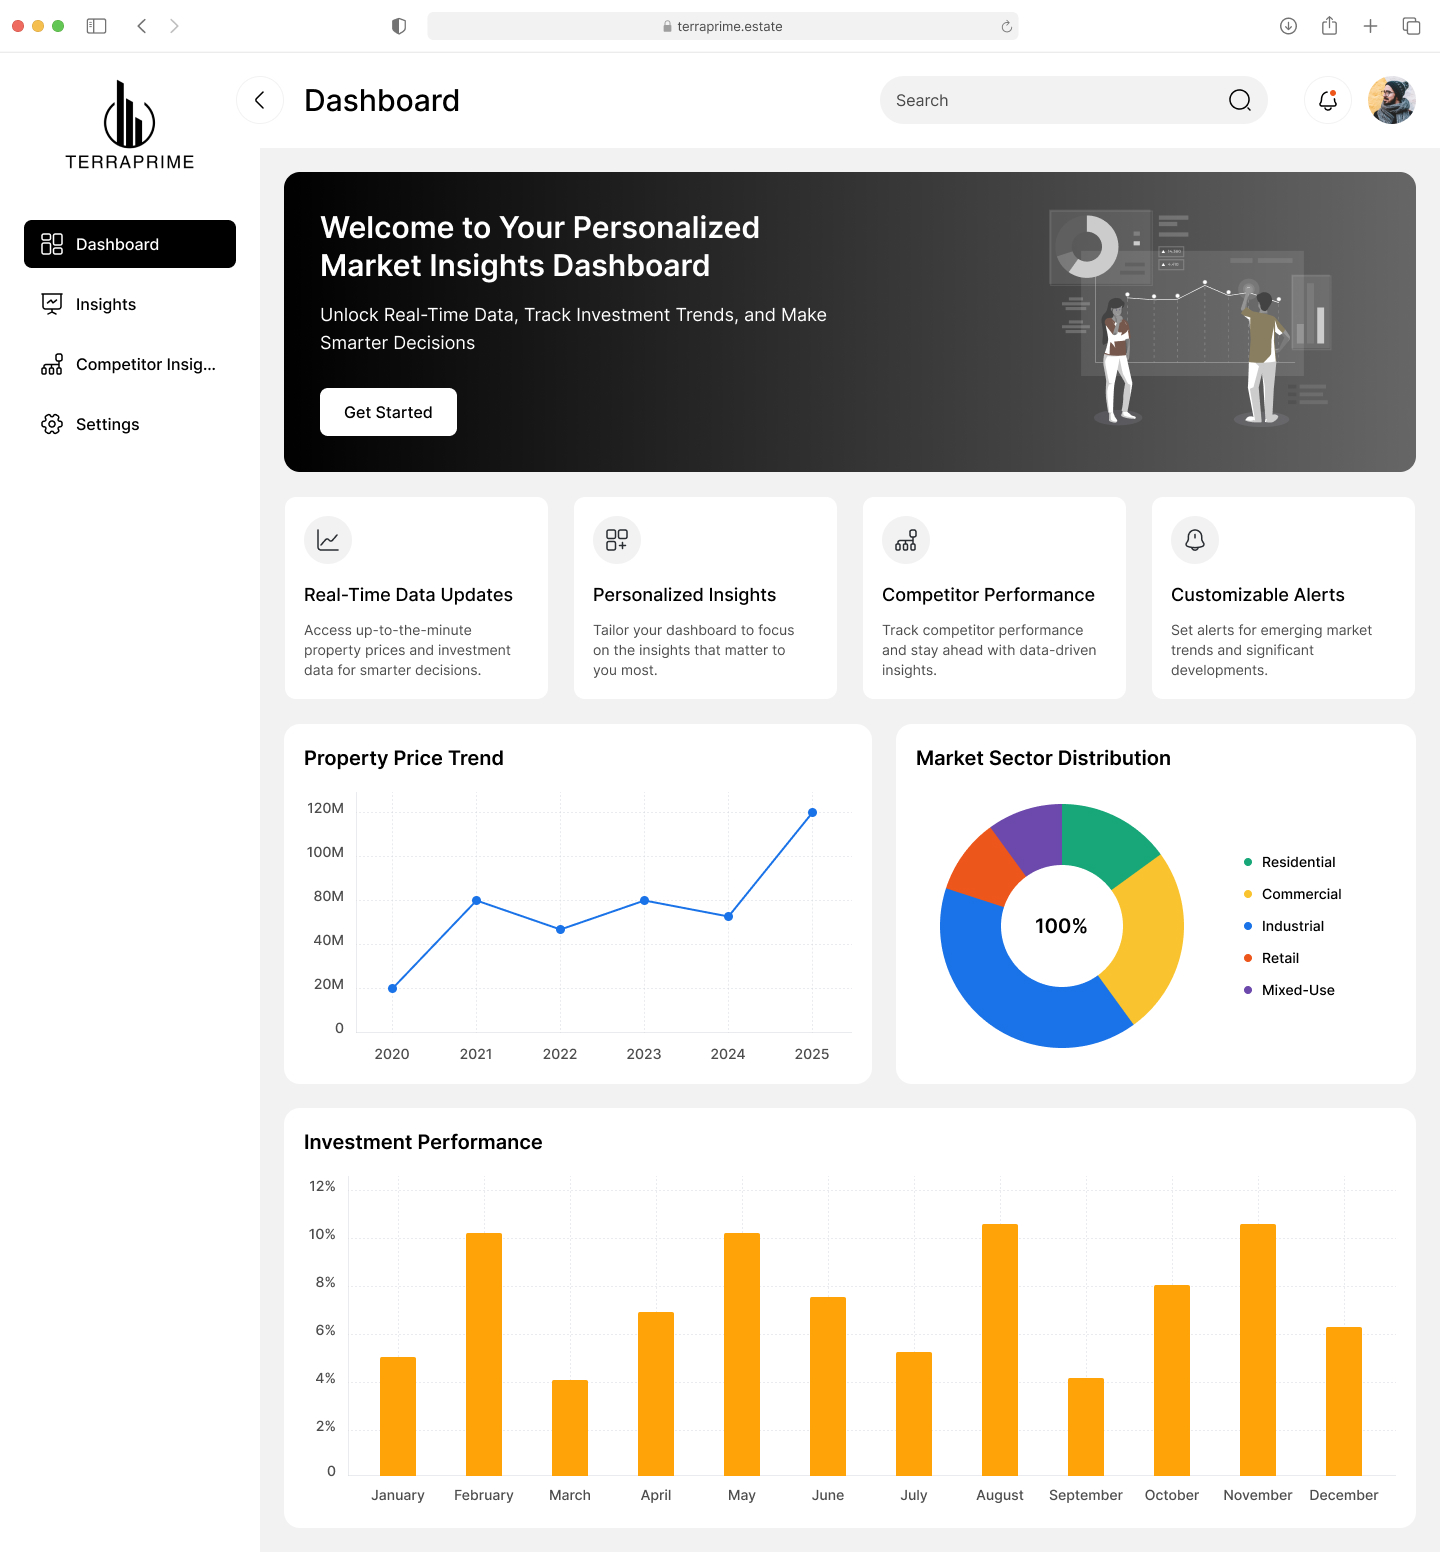
Task: Toggle Commercial in the chart legend
Action: pyautogui.click(x=1293, y=894)
